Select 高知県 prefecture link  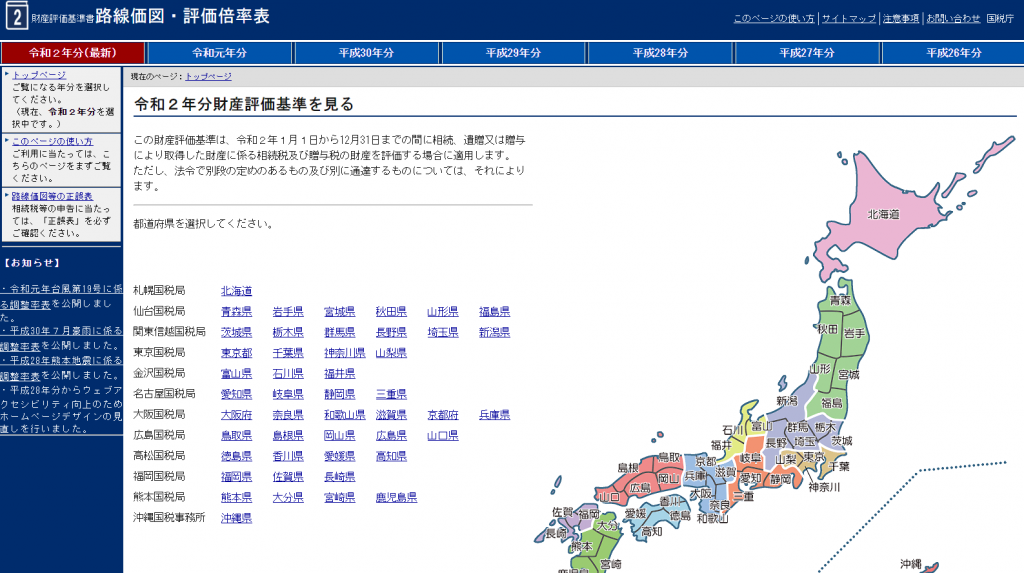point(391,456)
